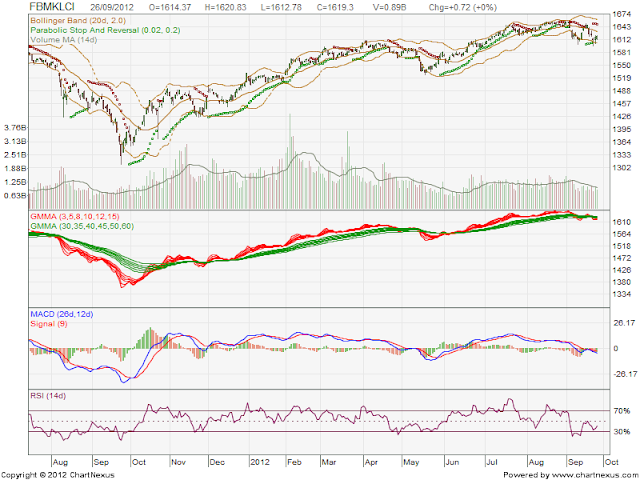Click the 3.76B volume axis label
The width and height of the screenshot is (640, 480).
15,128
